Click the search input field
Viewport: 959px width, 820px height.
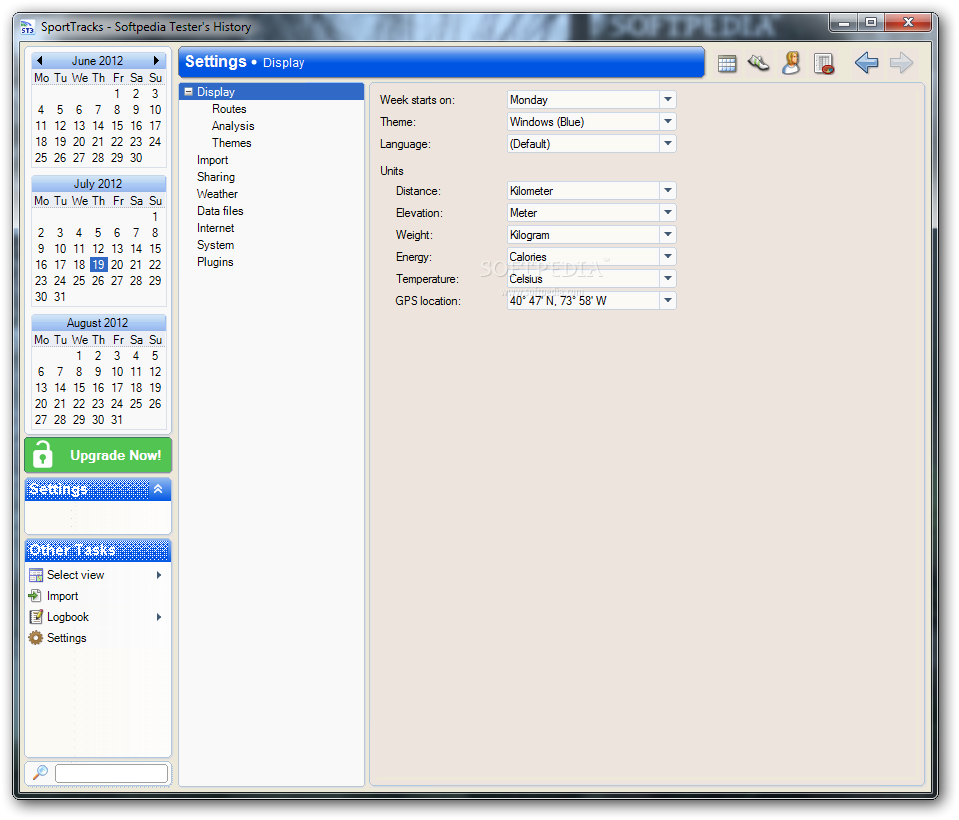pyautogui.click(x=111, y=773)
